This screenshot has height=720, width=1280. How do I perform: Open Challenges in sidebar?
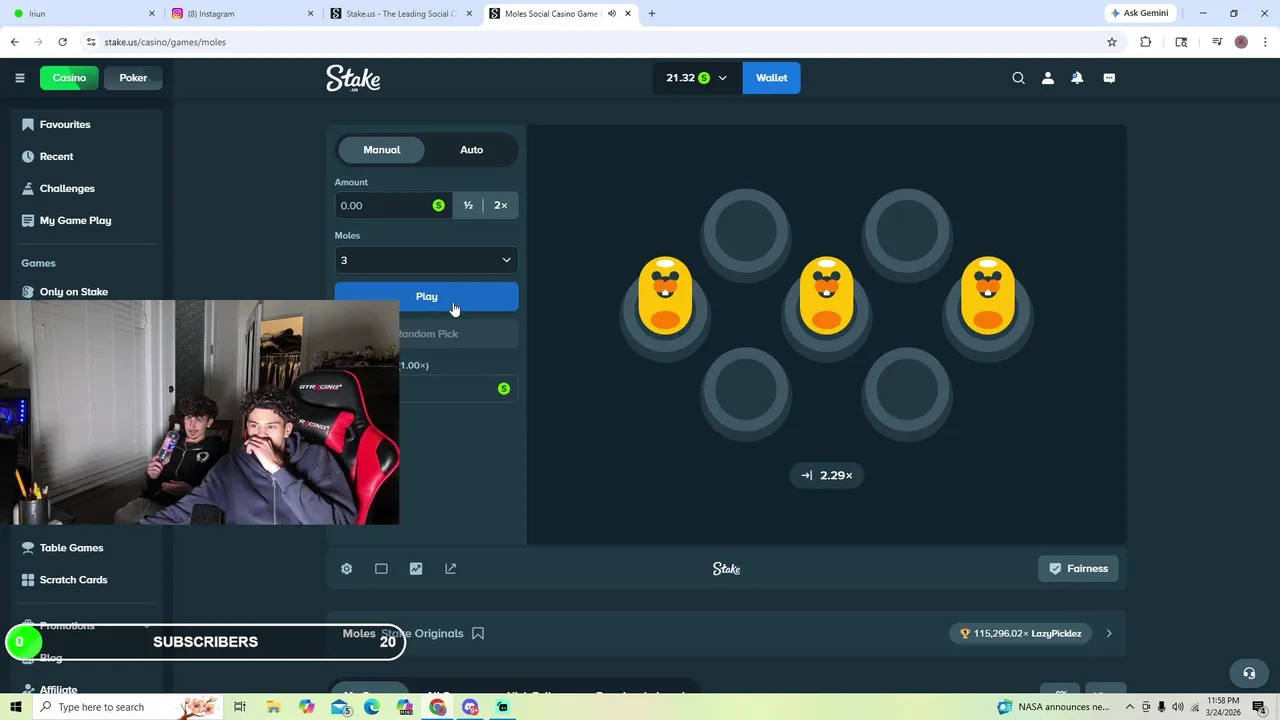67,188
